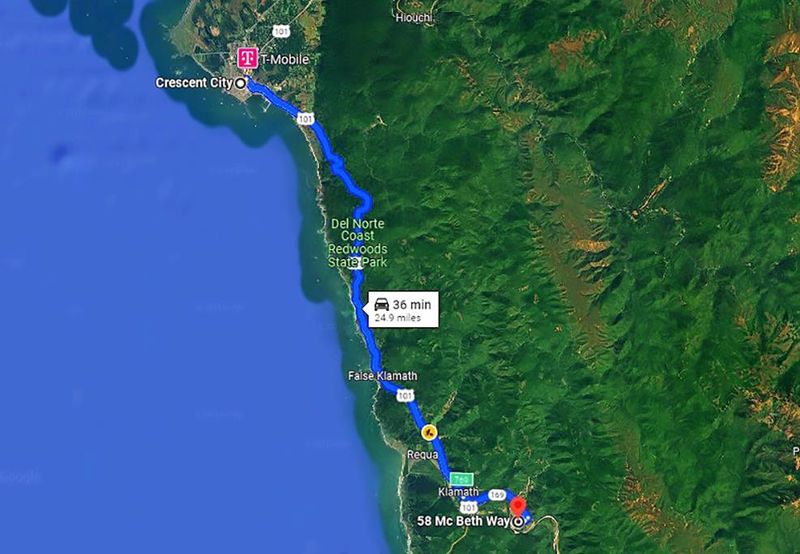Click the Crescent City text label
Image resolution: width=800 pixels, height=554 pixels.
[x=194, y=83]
